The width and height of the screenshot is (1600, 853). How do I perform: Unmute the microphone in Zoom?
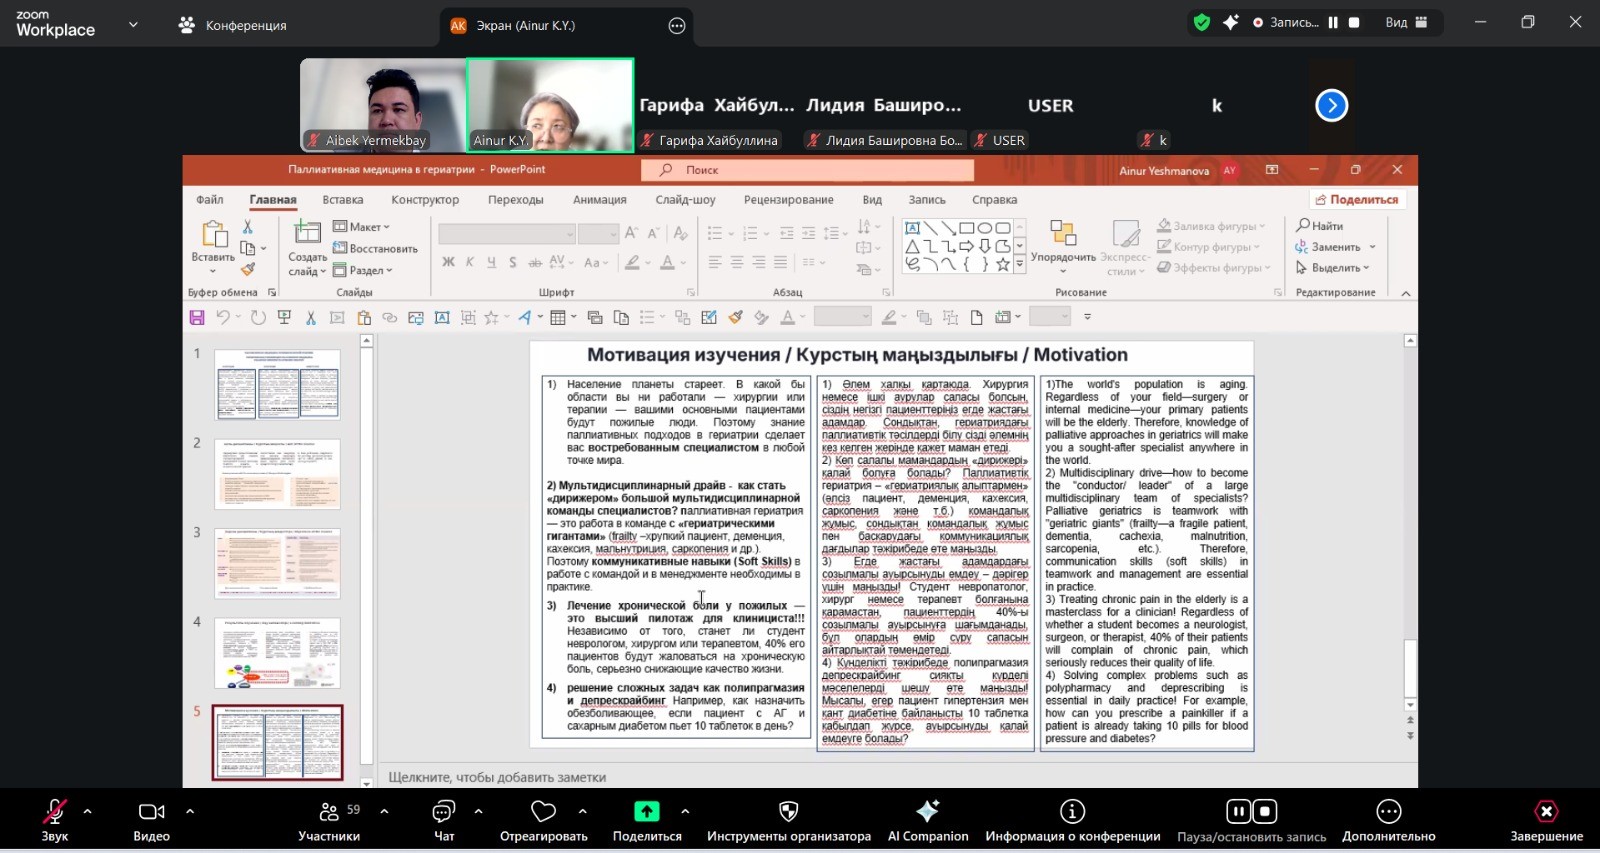tap(54, 812)
